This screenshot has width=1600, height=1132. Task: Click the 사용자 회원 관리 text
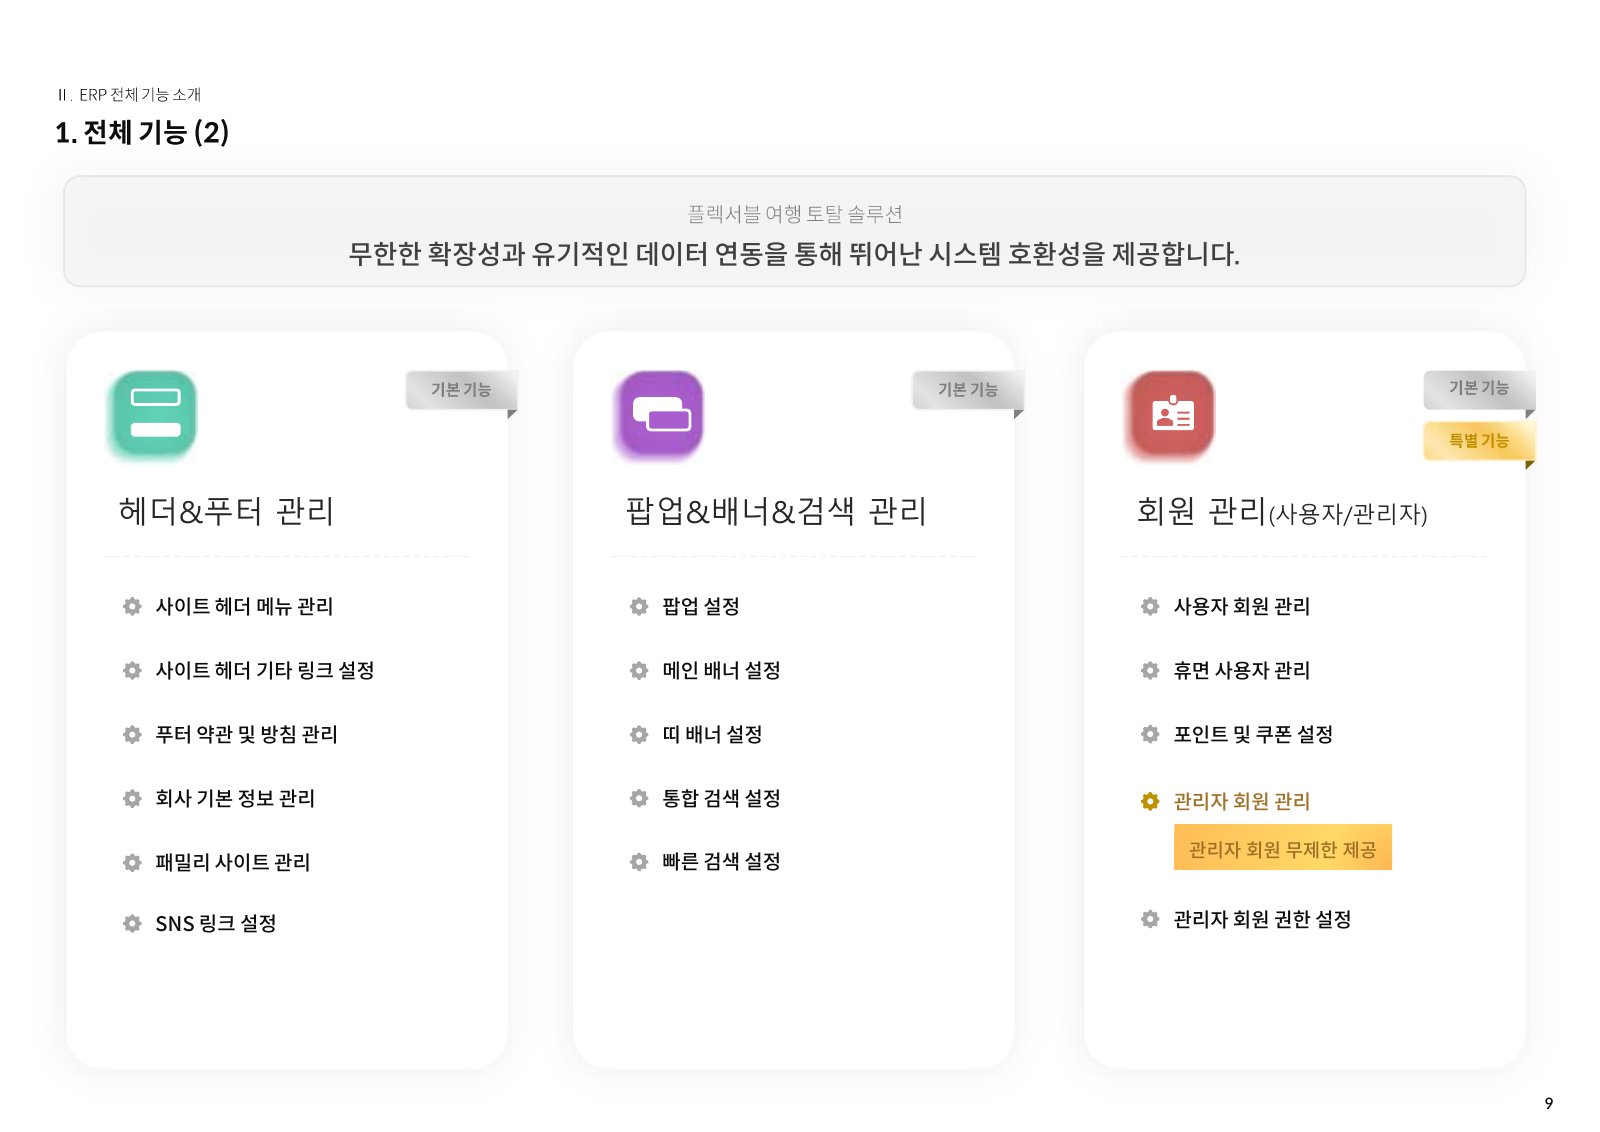[1242, 606]
